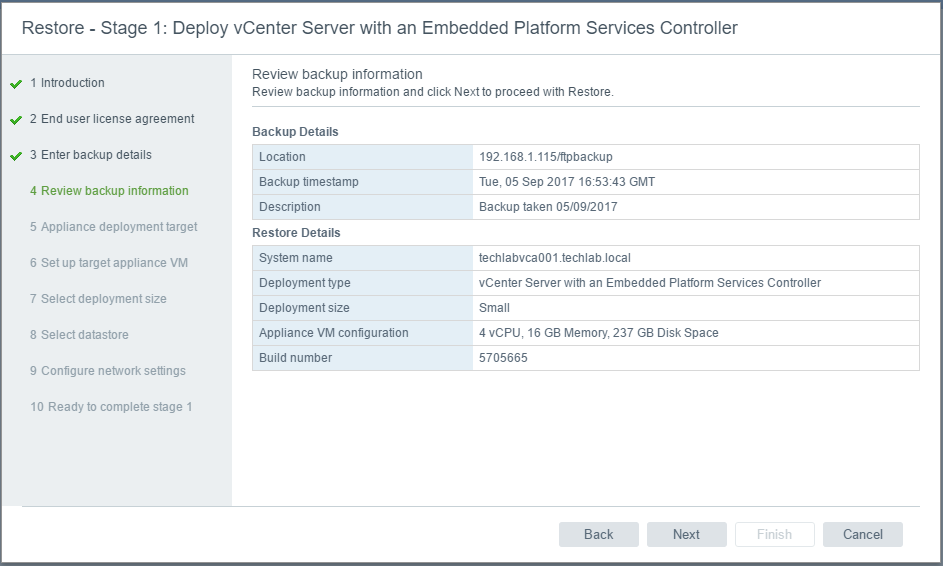Go to step 1 Introduction
This screenshot has width=943, height=566.
(x=67, y=82)
